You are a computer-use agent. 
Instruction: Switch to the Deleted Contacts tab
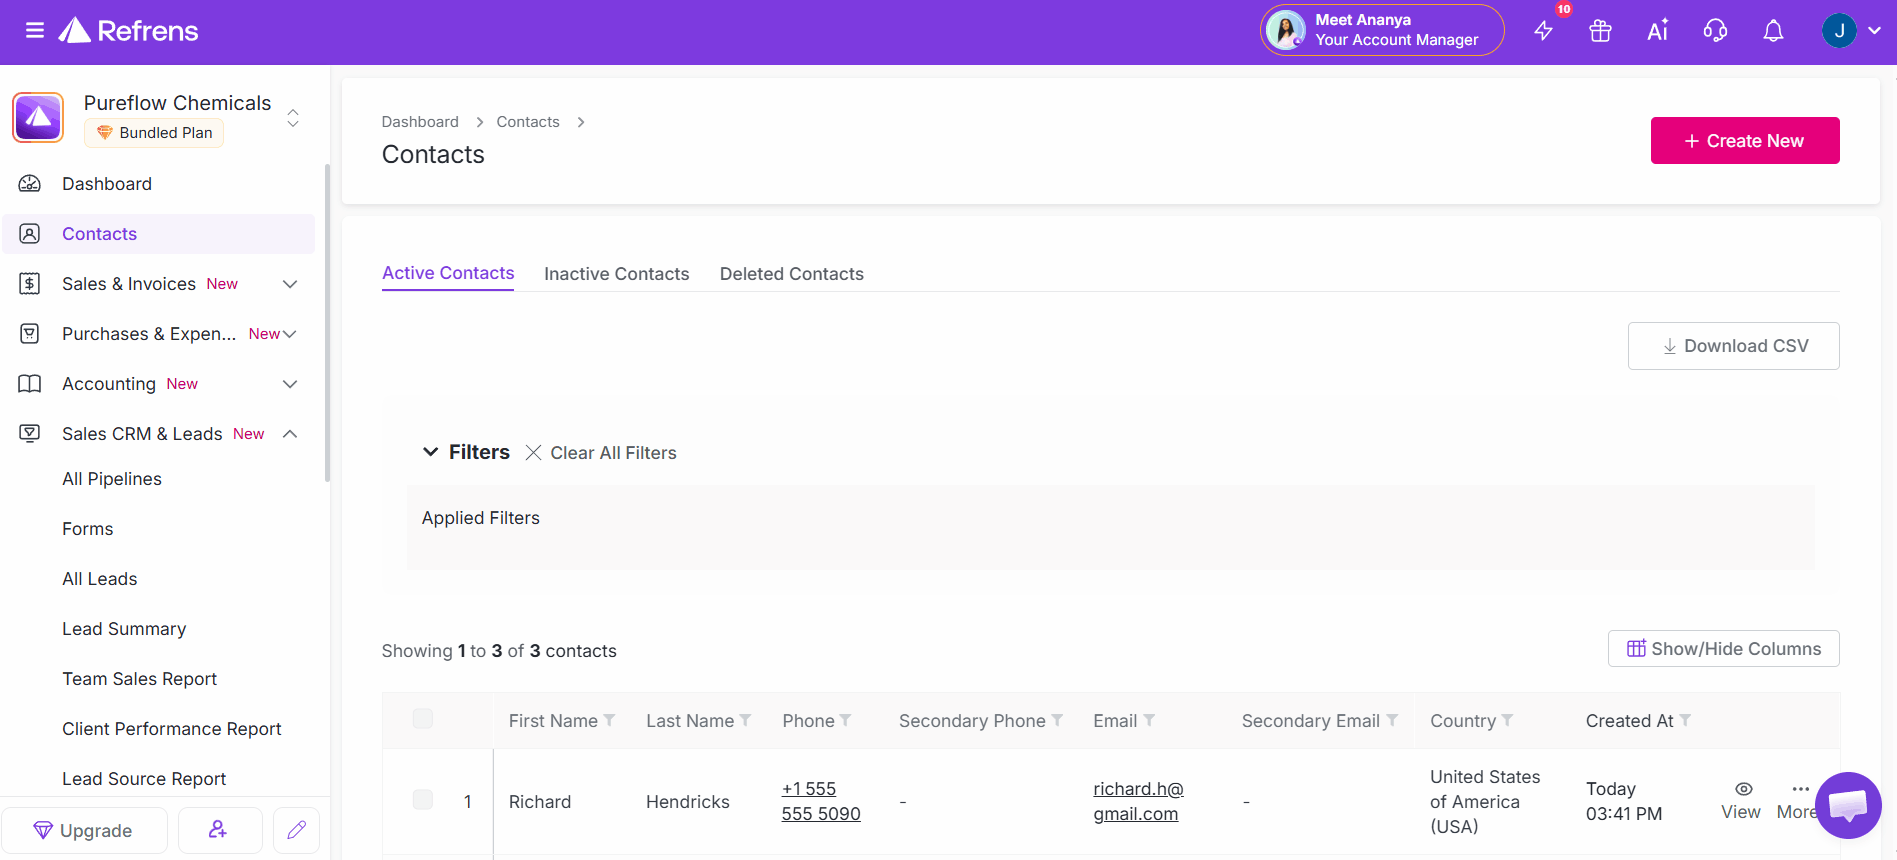tap(791, 274)
